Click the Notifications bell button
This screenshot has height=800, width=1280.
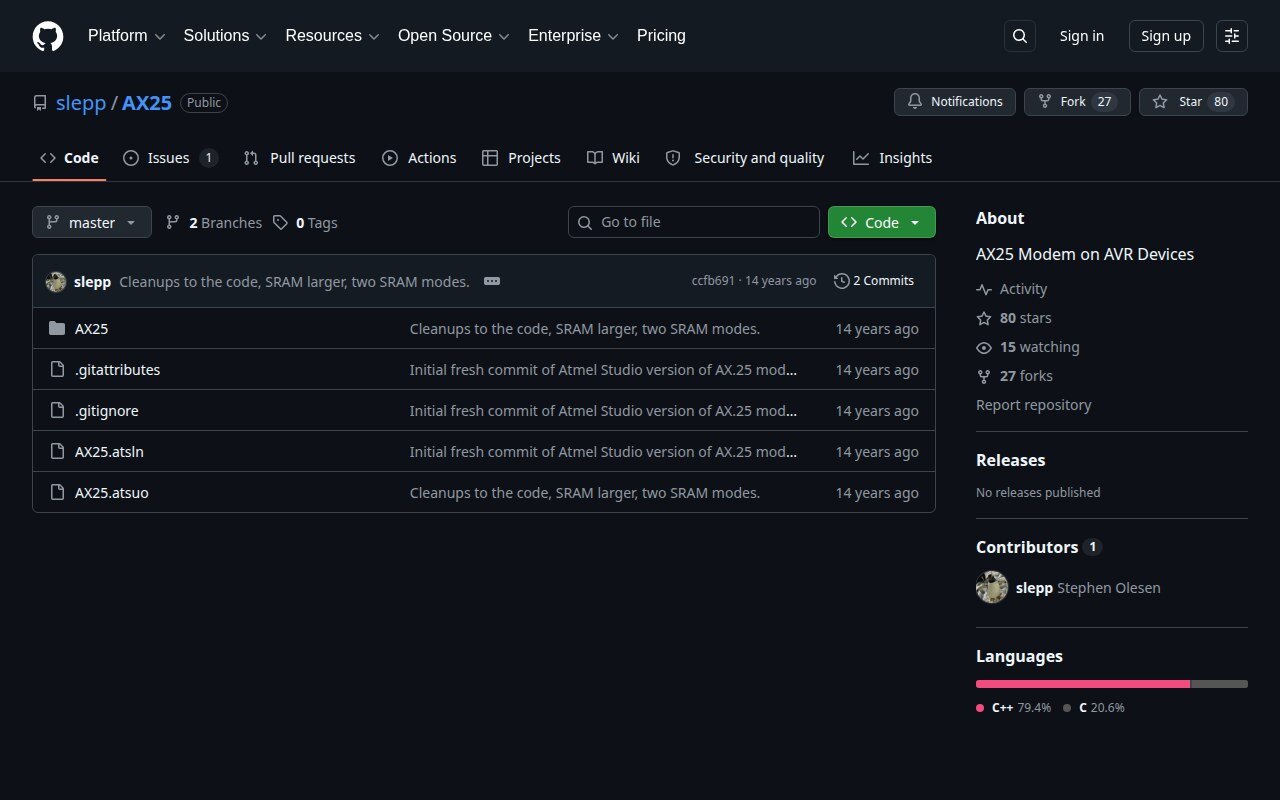tap(955, 102)
